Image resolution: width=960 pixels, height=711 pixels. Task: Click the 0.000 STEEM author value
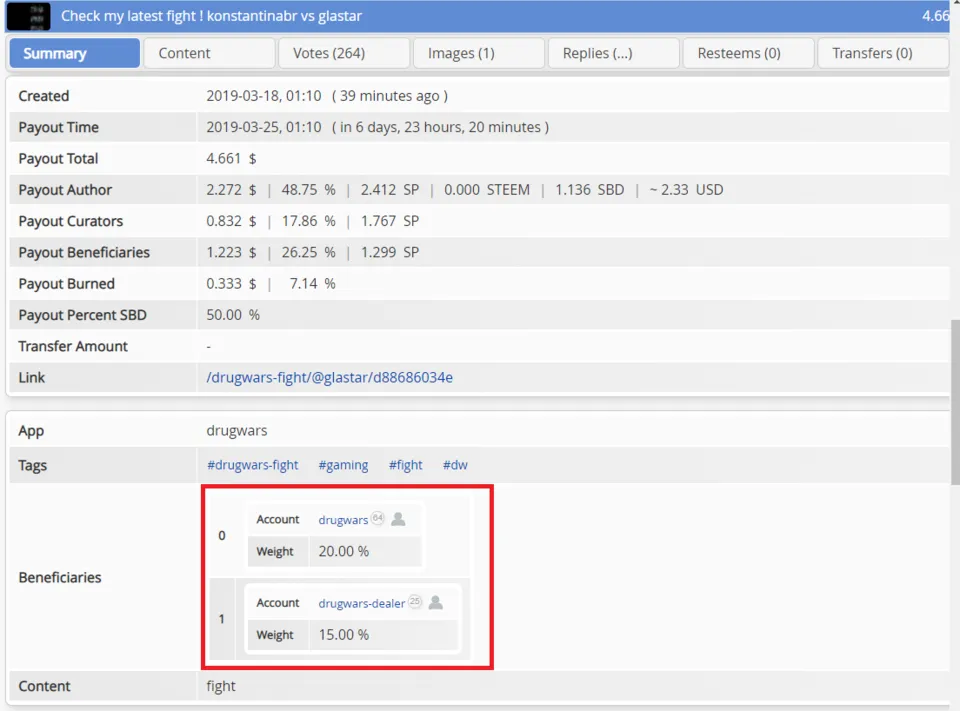coord(487,190)
